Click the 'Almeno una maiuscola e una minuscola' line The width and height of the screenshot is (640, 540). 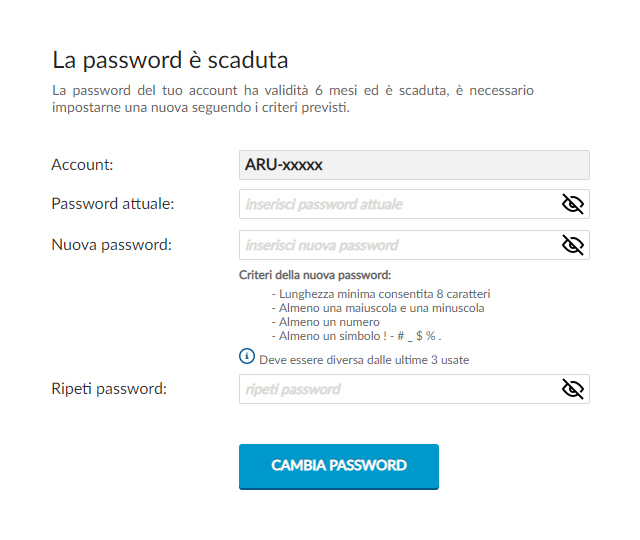tap(378, 308)
